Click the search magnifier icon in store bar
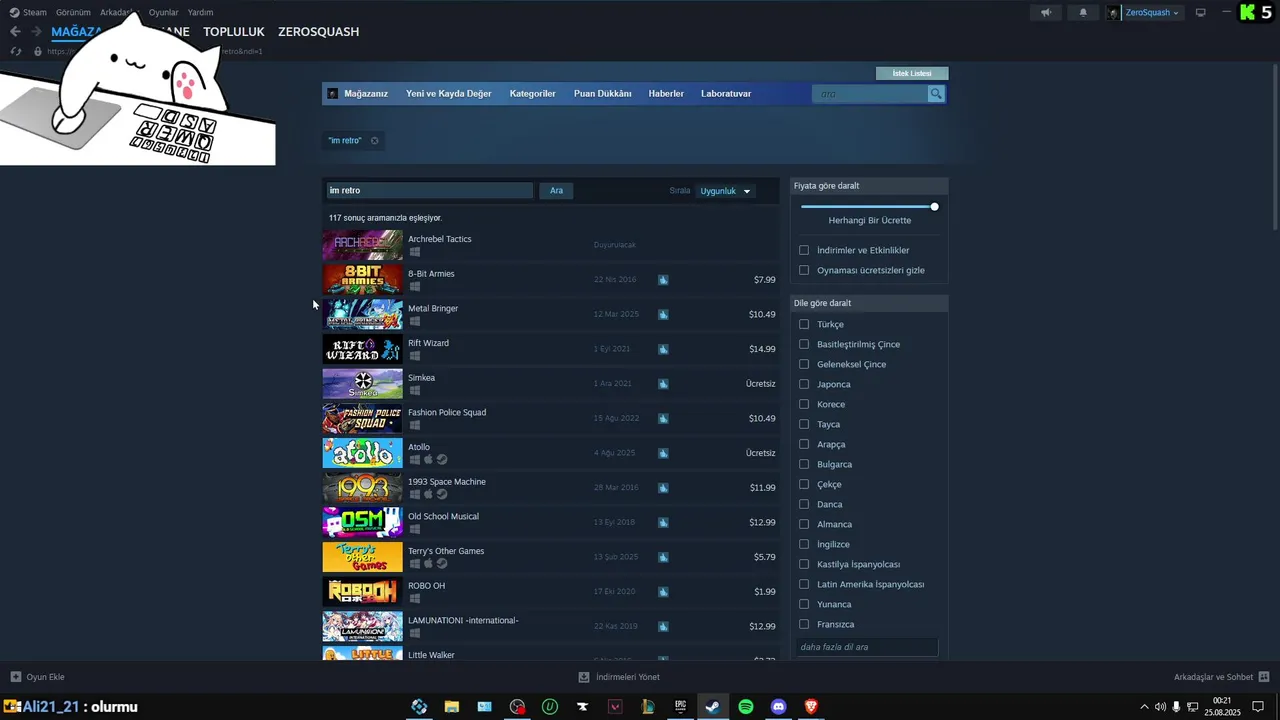 coord(936,94)
